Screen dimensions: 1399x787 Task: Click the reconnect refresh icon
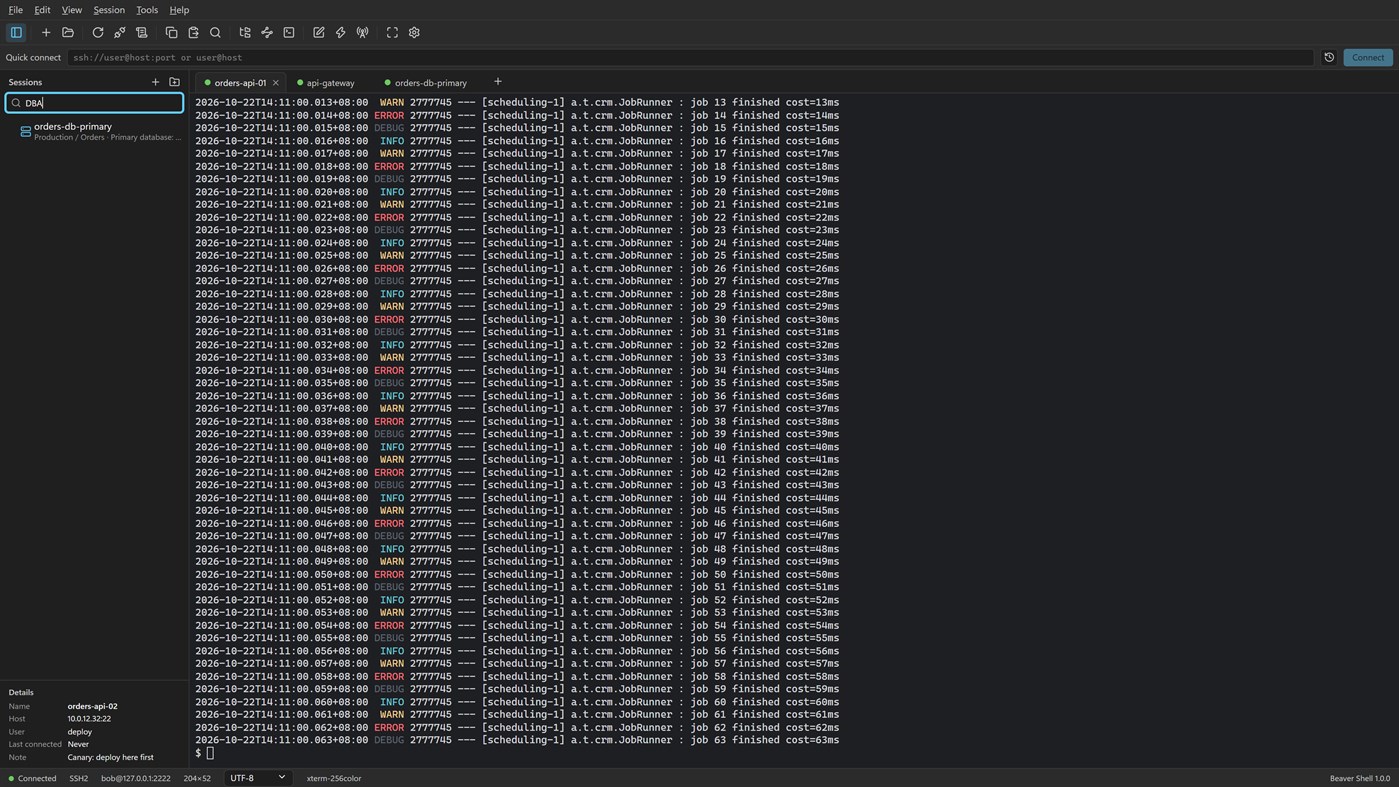[98, 33]
